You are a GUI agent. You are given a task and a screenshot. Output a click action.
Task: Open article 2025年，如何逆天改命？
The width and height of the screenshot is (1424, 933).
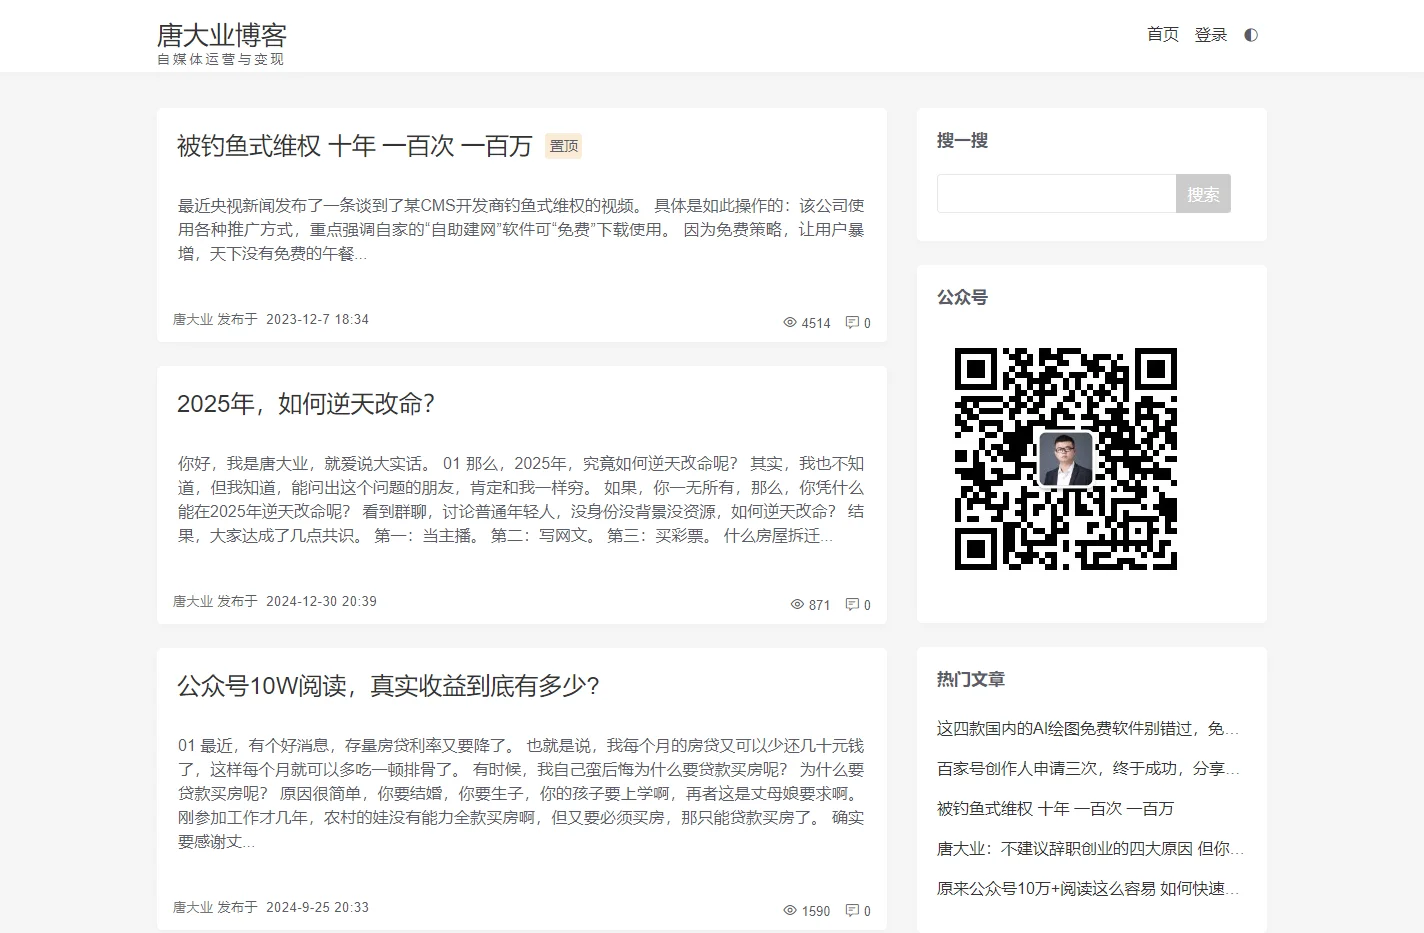[306, 404]
